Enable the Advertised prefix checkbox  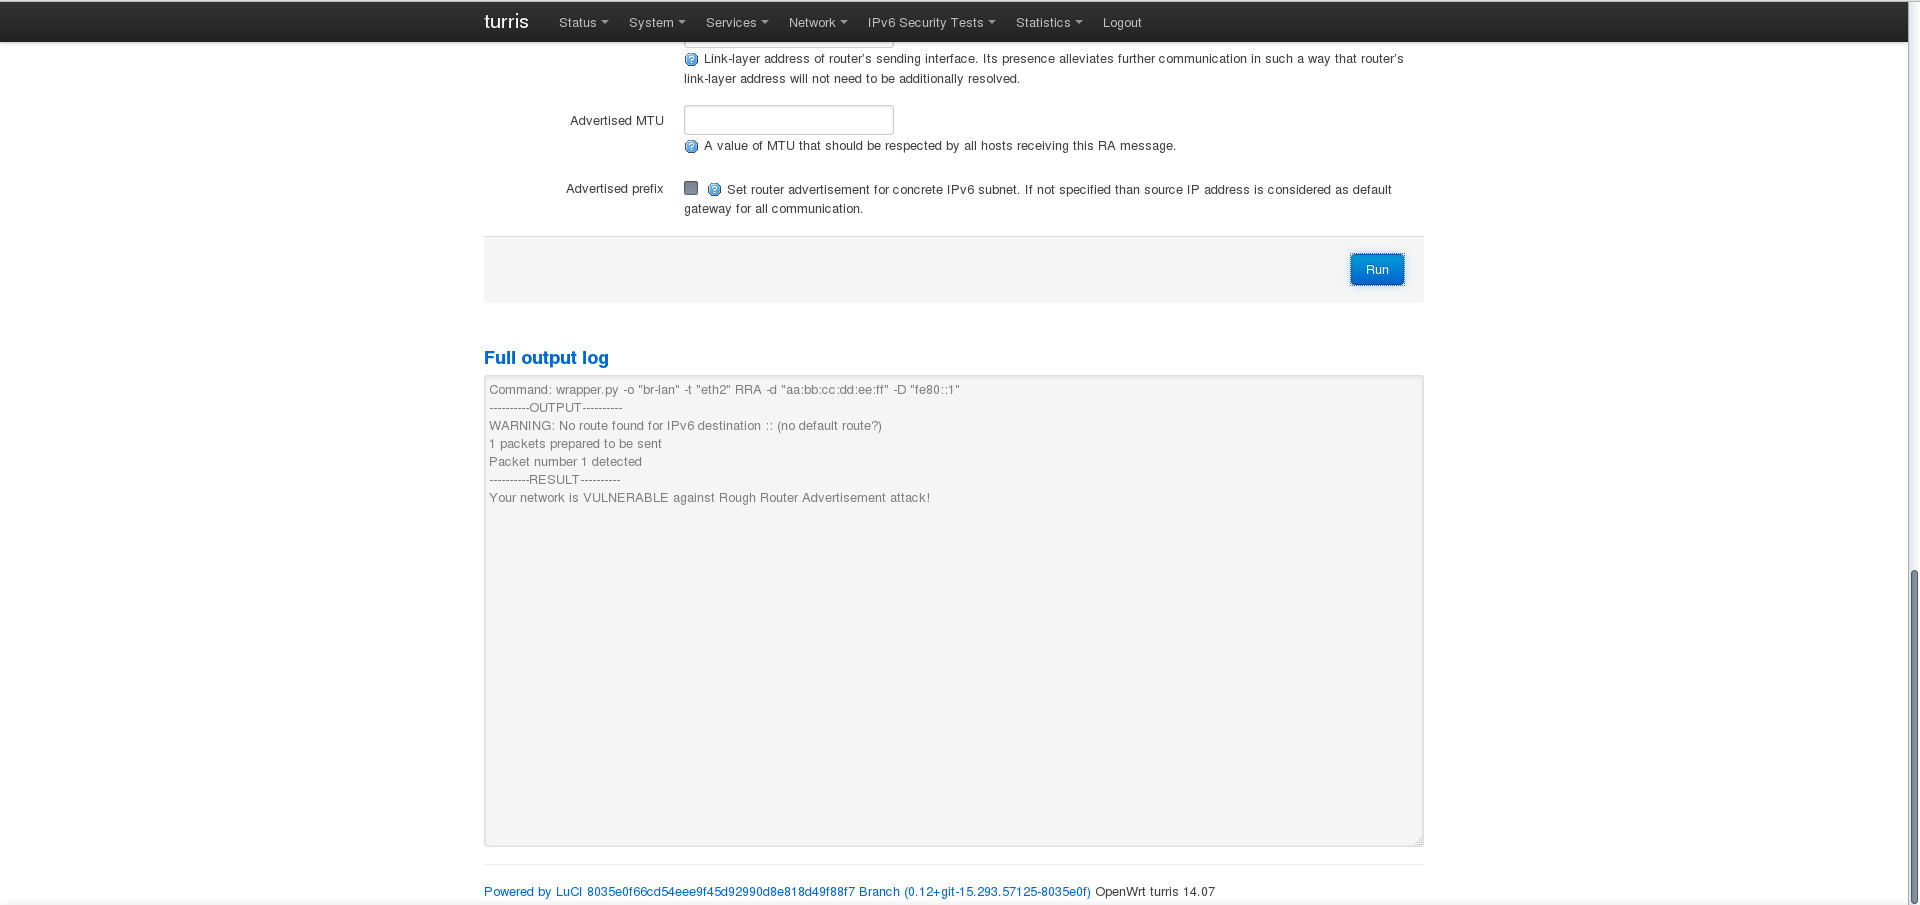pyautogui.click(x=691, y=188)
